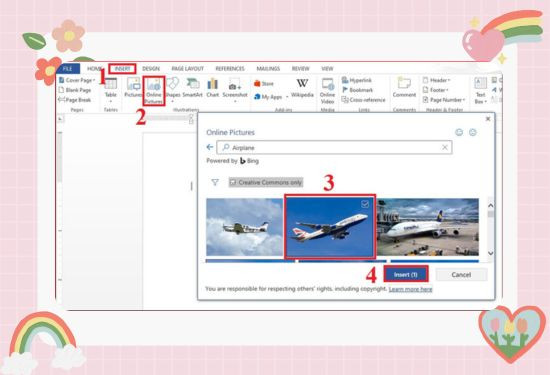Click the smiley feedback icon

(459, 132)
